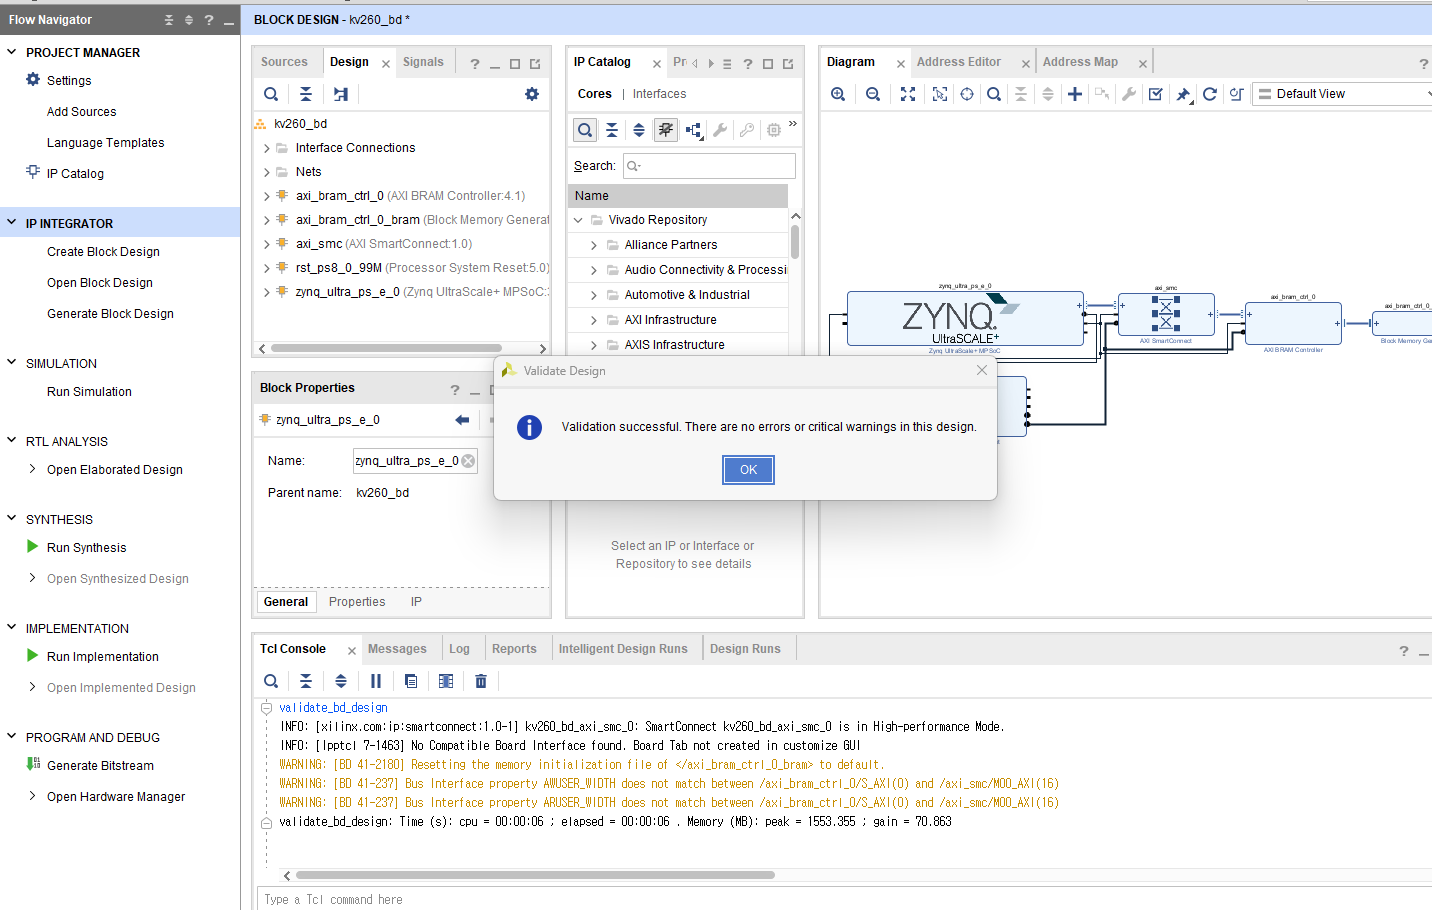Image resolution: width=1432 pixels, height=910 pixels.
Task: Click Generate Bitstream
Action: tap(100, 766)
